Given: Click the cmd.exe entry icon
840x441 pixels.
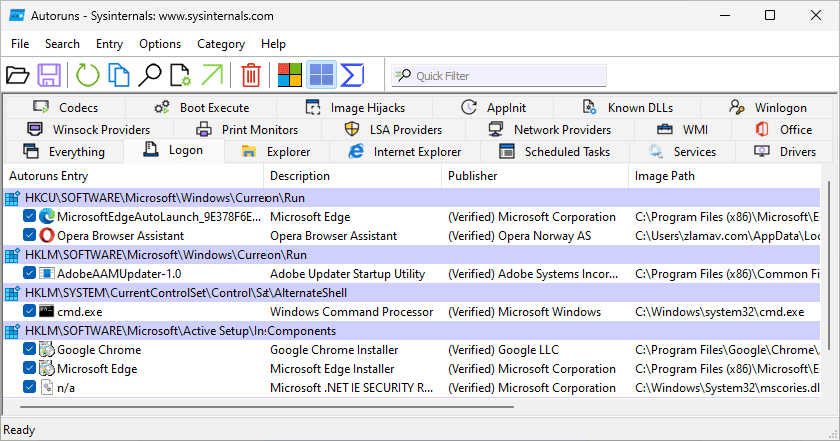Looking at the screenshot, I should pos(47,311).
